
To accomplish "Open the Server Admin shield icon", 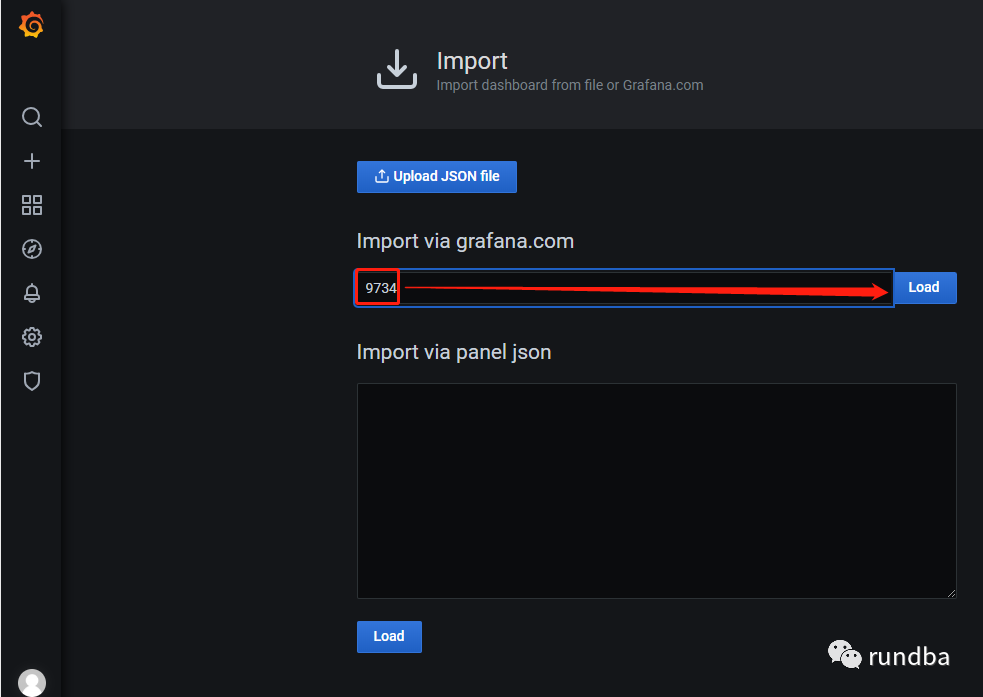I will tap(32, 381).
